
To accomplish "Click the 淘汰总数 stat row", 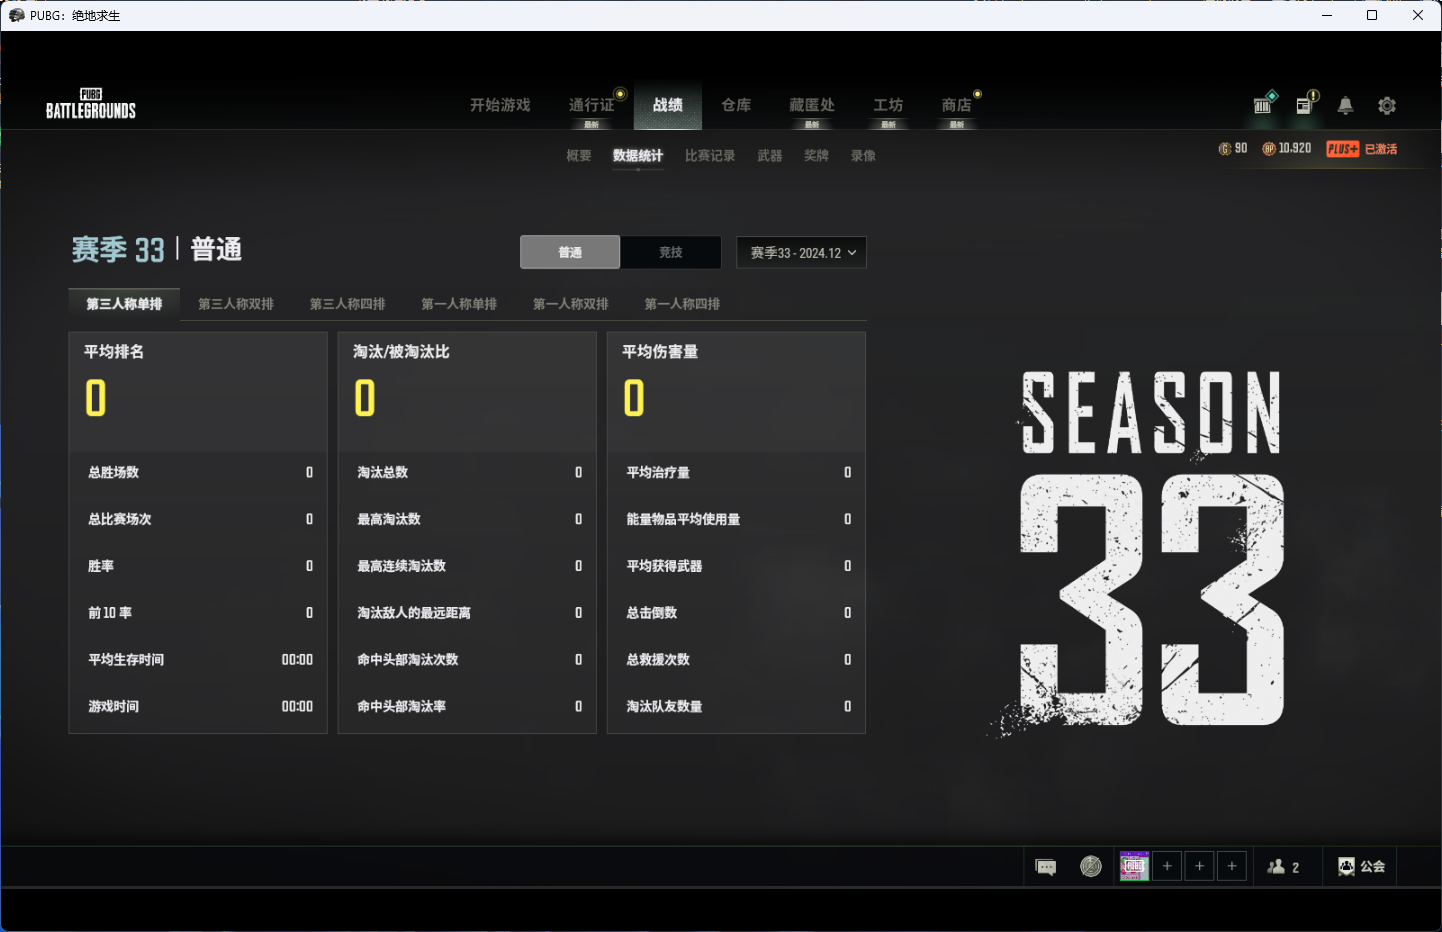I will click(x=467, y=473).
